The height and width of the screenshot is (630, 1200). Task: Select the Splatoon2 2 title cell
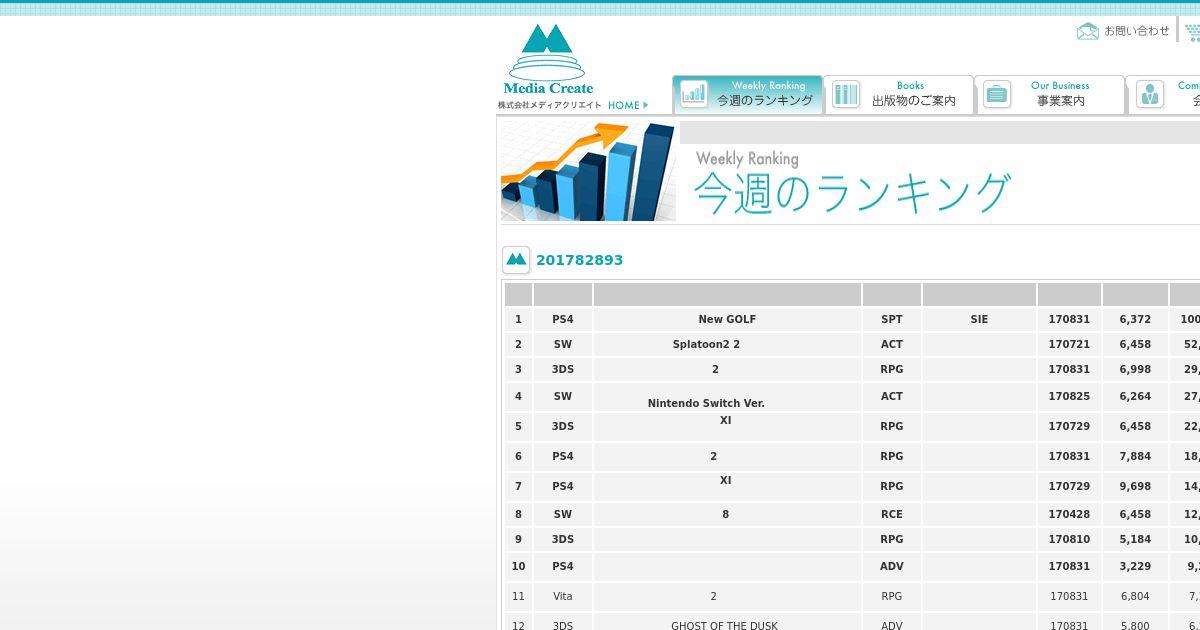727,344
